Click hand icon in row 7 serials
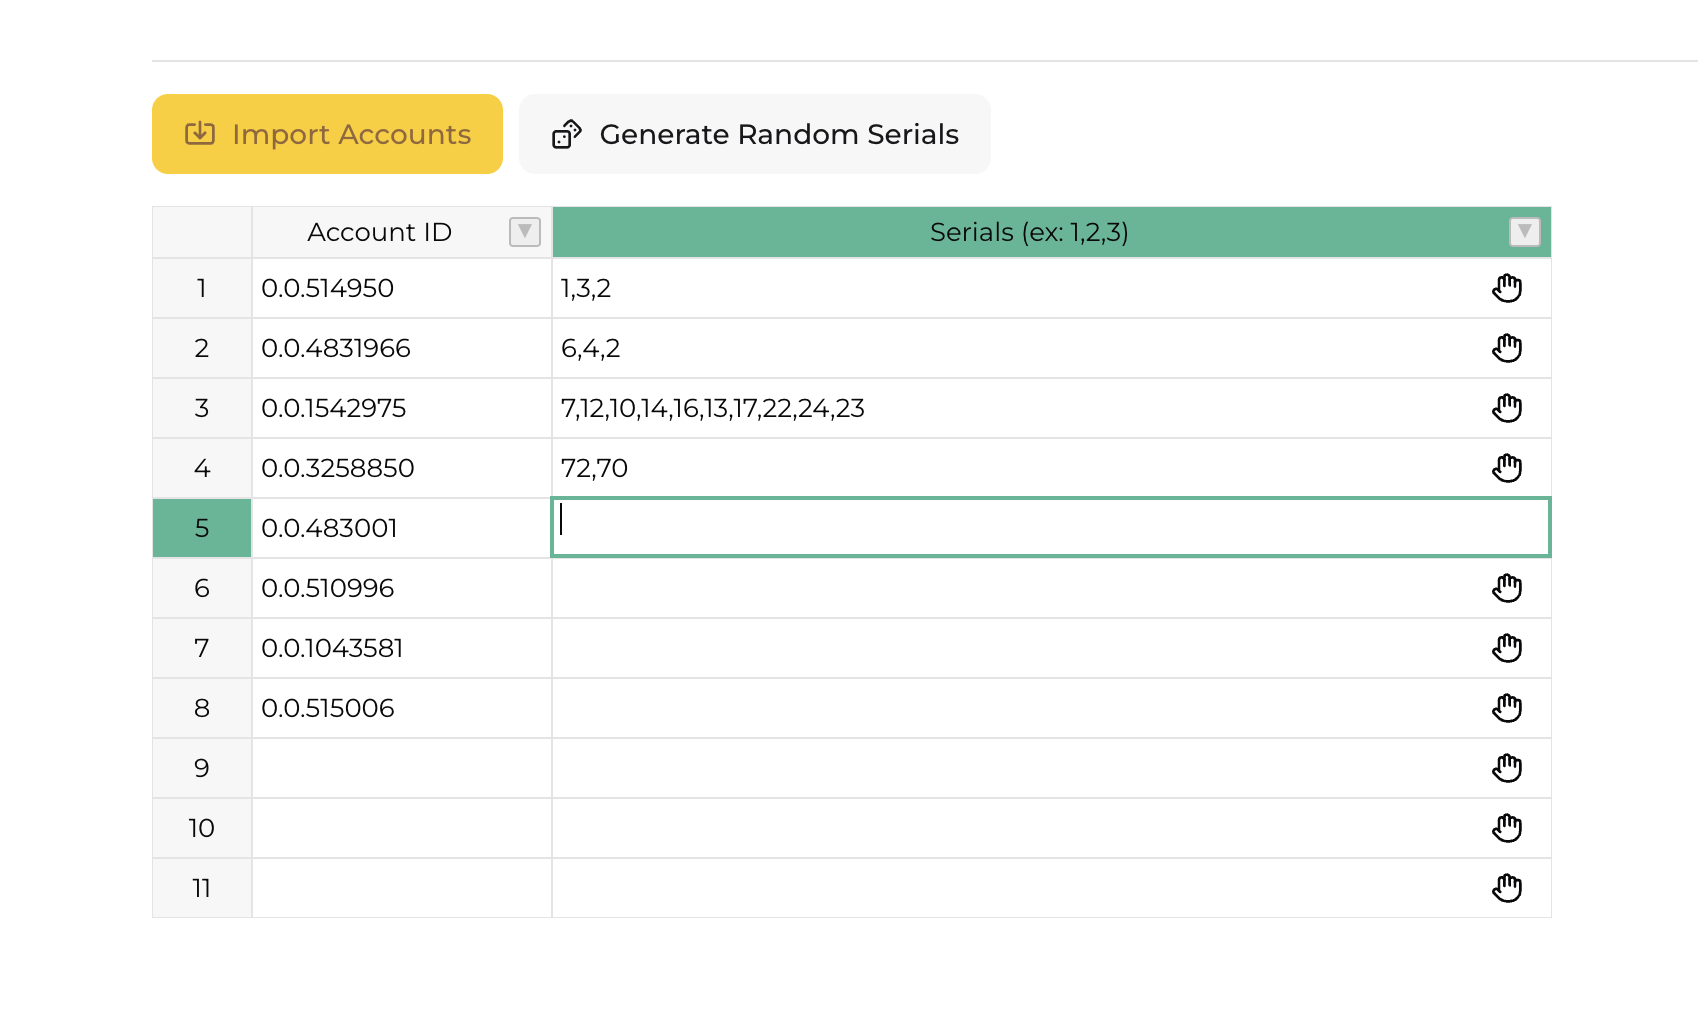 click(1506, 648)
